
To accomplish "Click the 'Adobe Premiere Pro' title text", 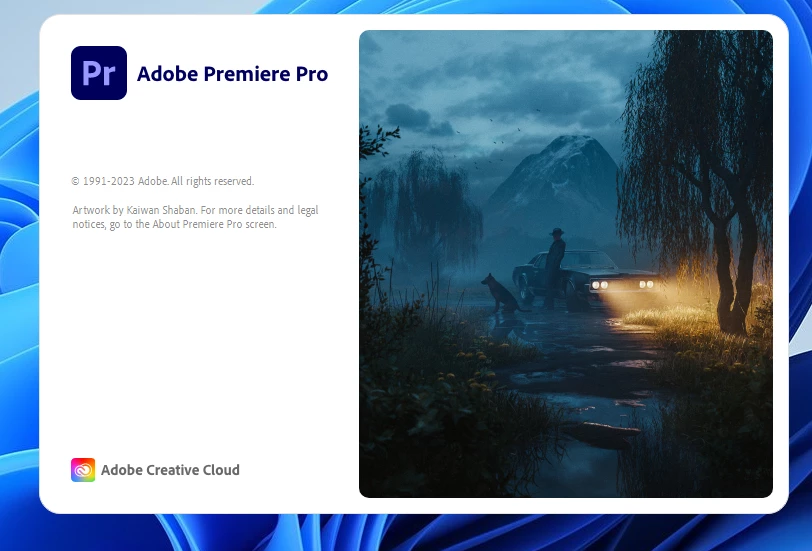I will (x=233, y=74).
